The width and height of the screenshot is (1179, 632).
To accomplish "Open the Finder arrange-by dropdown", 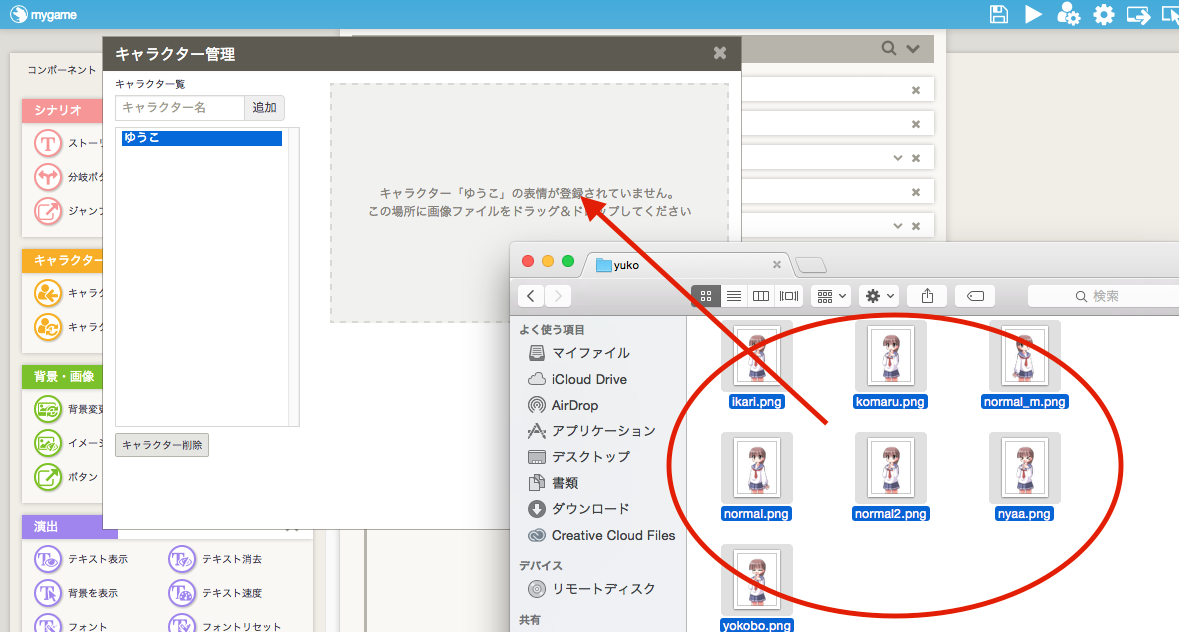I will (x=831, y=296).
